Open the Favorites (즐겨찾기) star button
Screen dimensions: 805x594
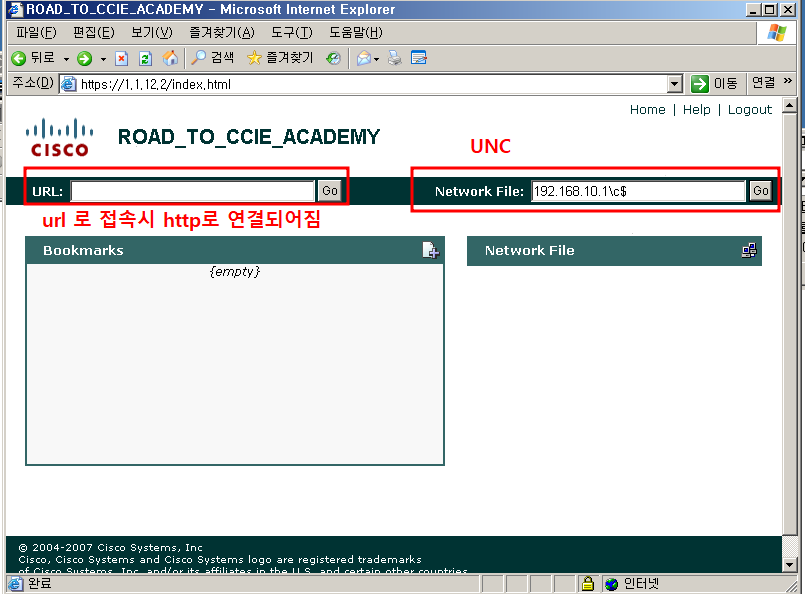(x=280, y=58)
